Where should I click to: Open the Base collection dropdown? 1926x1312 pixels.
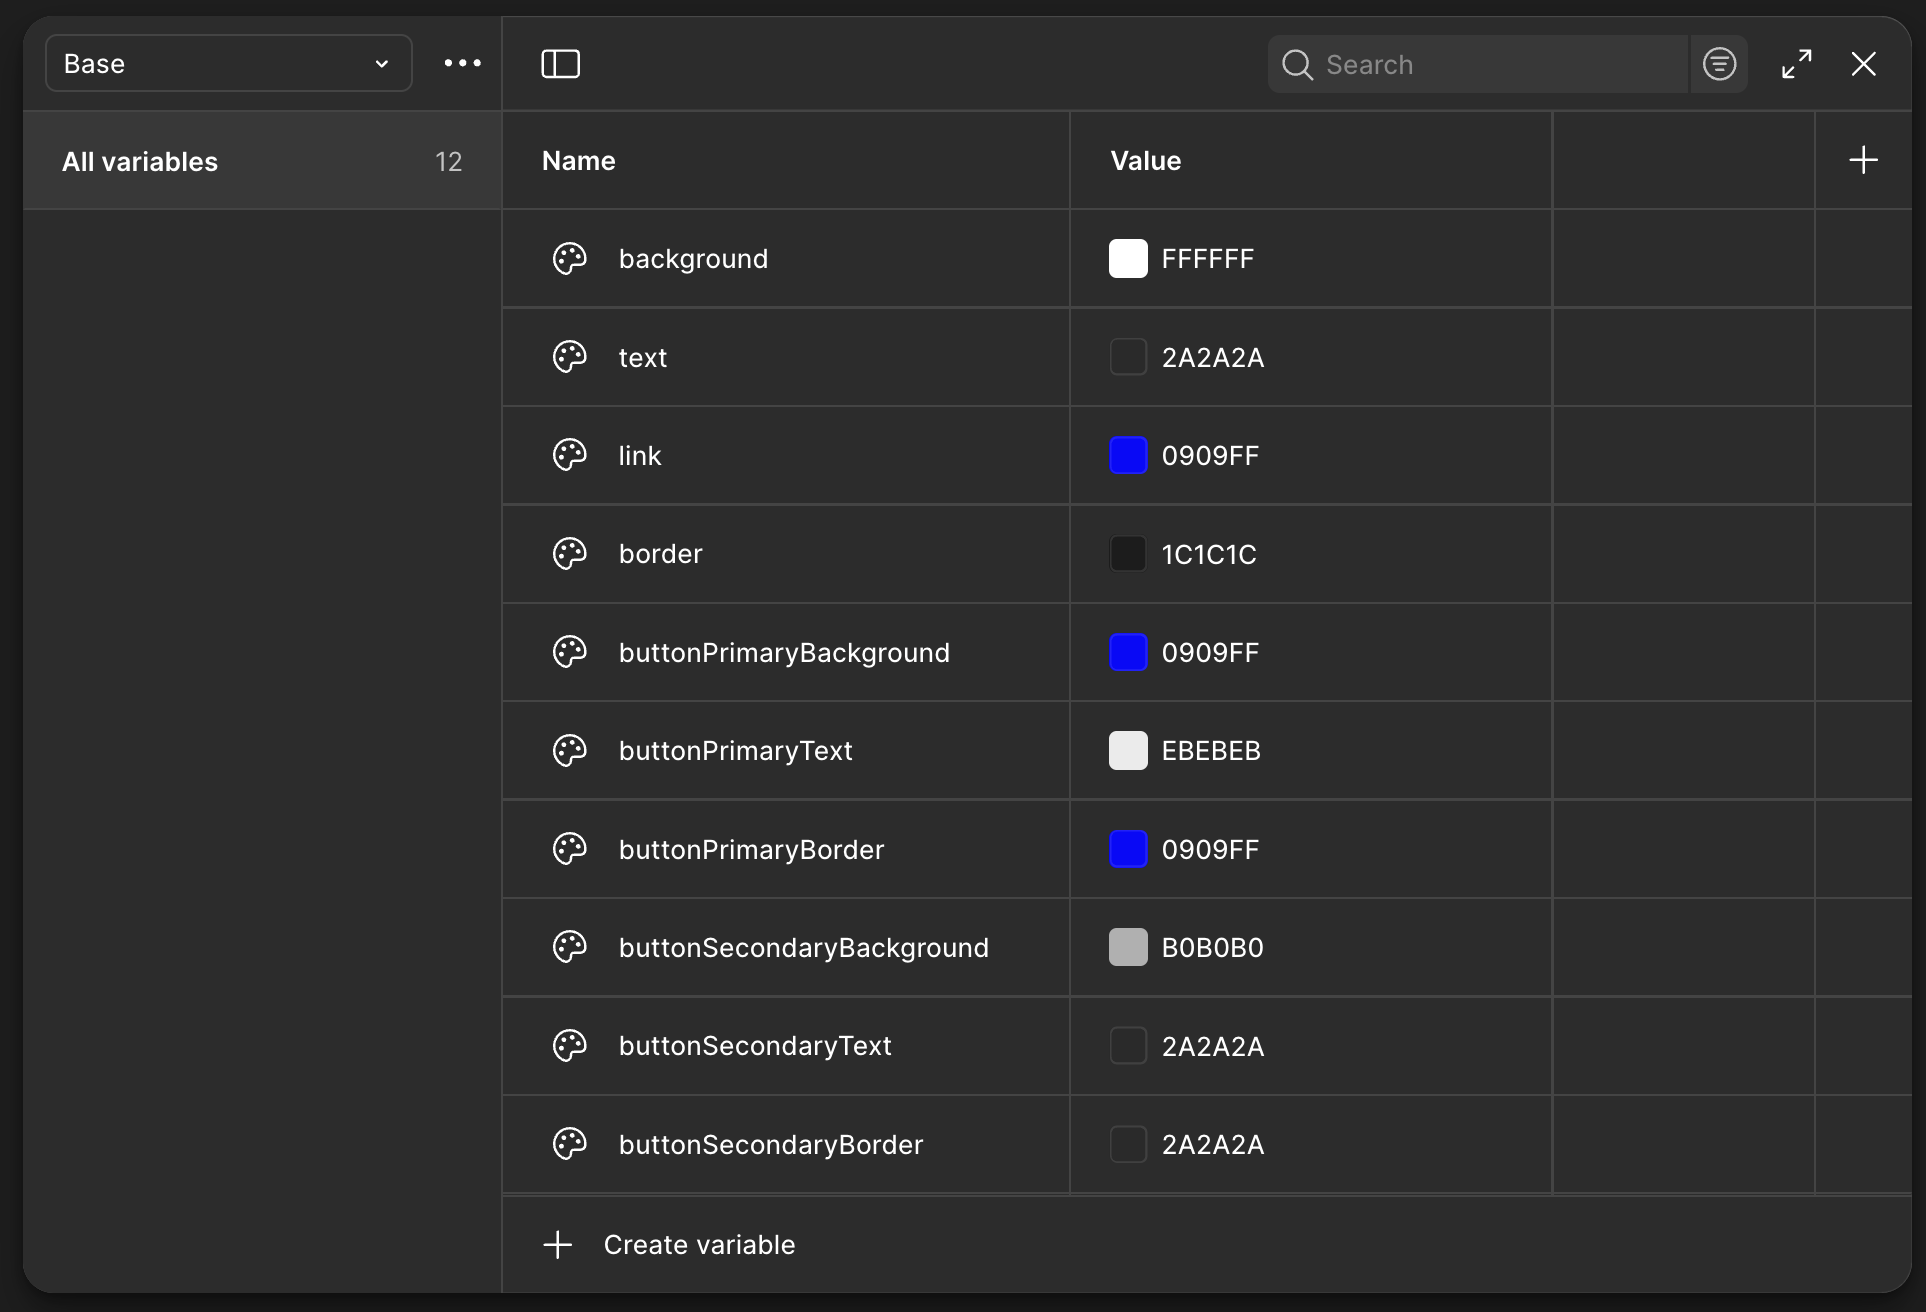228,63
